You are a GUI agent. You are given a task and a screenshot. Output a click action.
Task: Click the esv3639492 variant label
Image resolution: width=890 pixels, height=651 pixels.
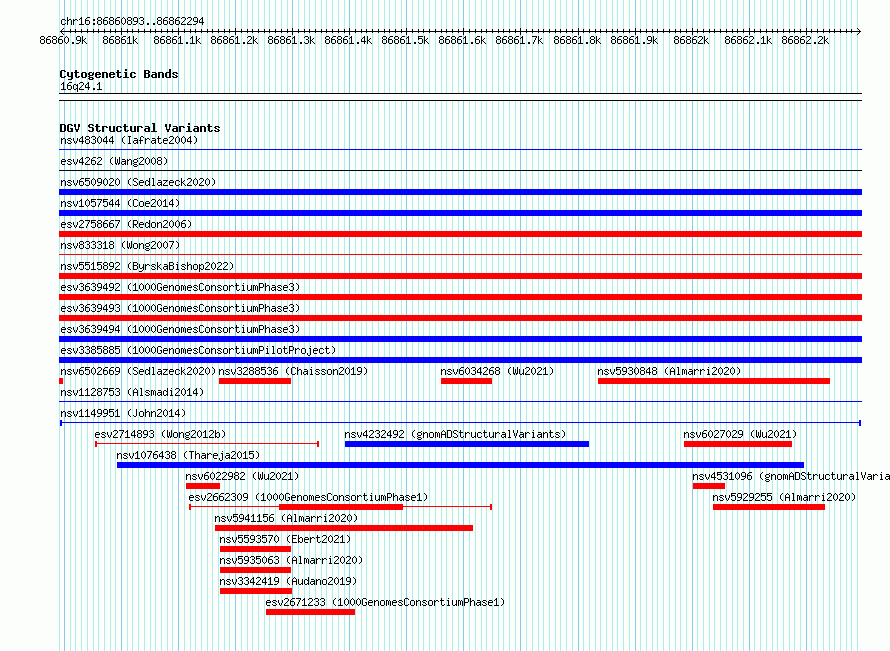tap(180, 287)
